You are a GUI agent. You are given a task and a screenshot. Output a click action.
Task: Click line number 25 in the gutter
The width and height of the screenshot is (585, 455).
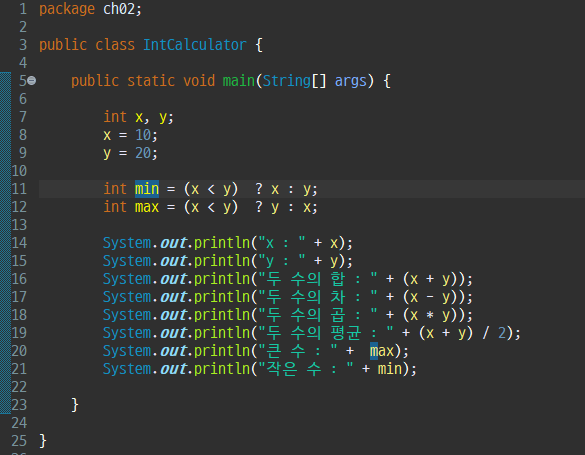[x=19, y=441]
